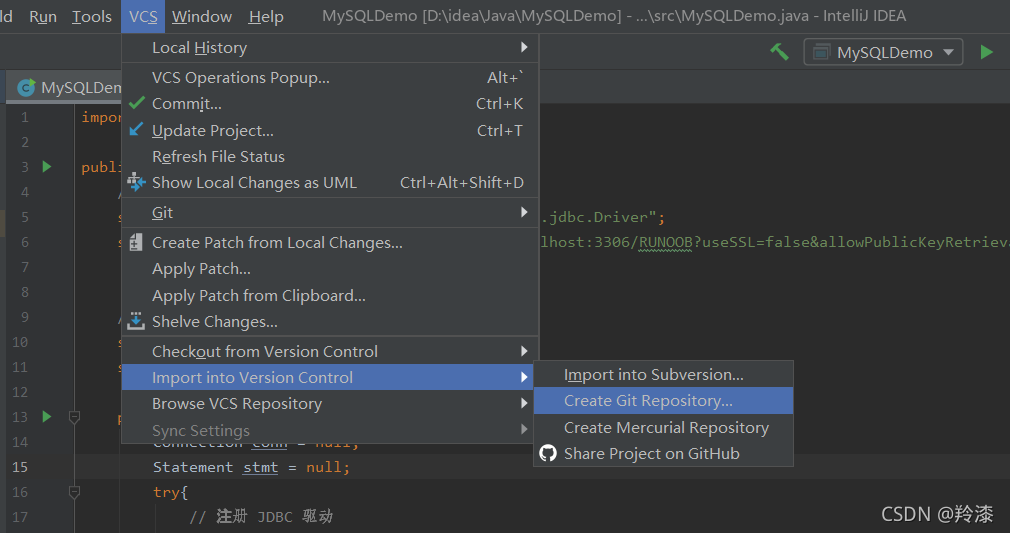Image resolution: width=1010 pixels, height=533 pixels.
Task: Open the MySQLDemo run configuration dropdown
Action: (x=883, y=52)
